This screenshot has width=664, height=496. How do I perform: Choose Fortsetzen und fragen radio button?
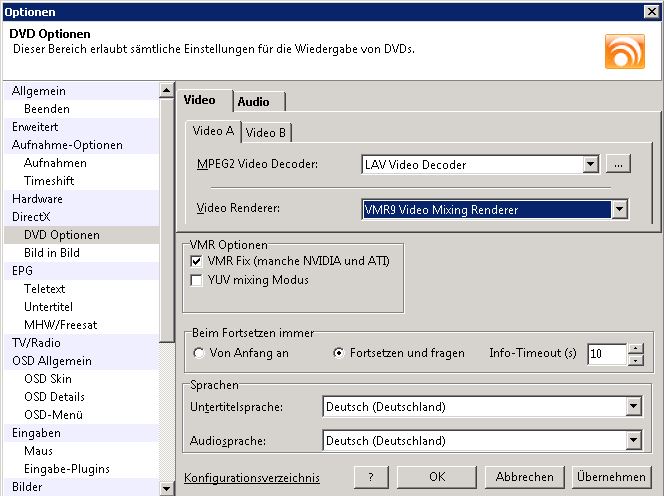pos(338,353)
